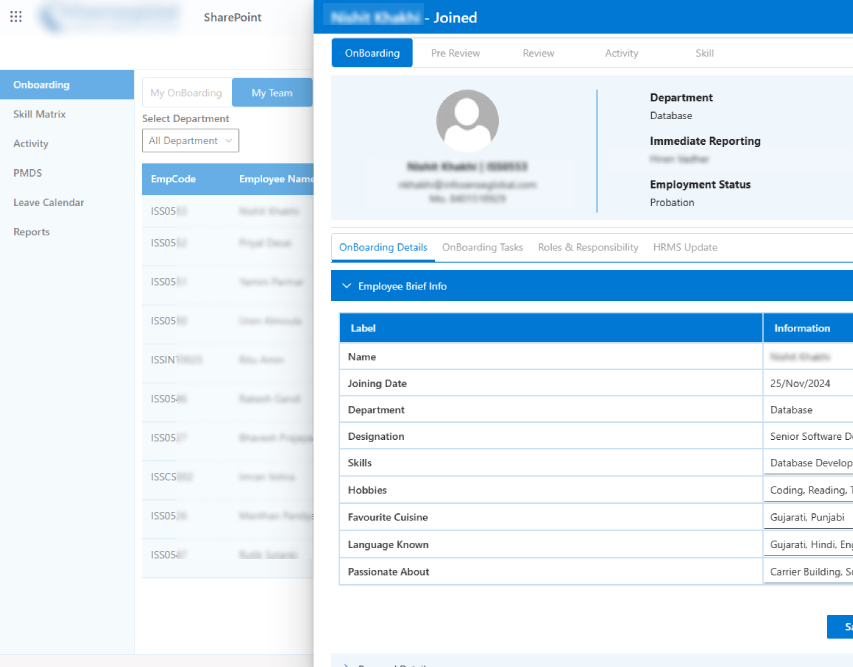The width and height of the screenshot is (853, 667).
Task: Click the Favourite Cuisine information field
Action: point(809,517)
